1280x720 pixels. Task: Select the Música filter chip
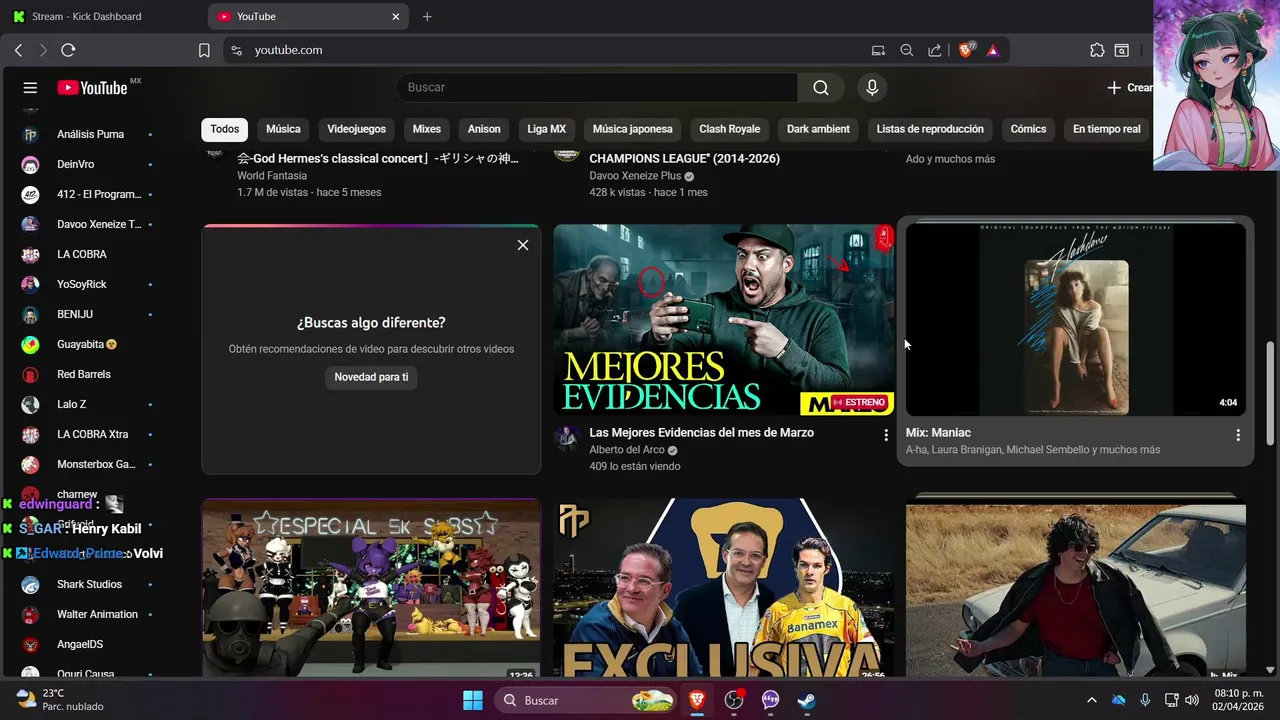click(283, 129)
